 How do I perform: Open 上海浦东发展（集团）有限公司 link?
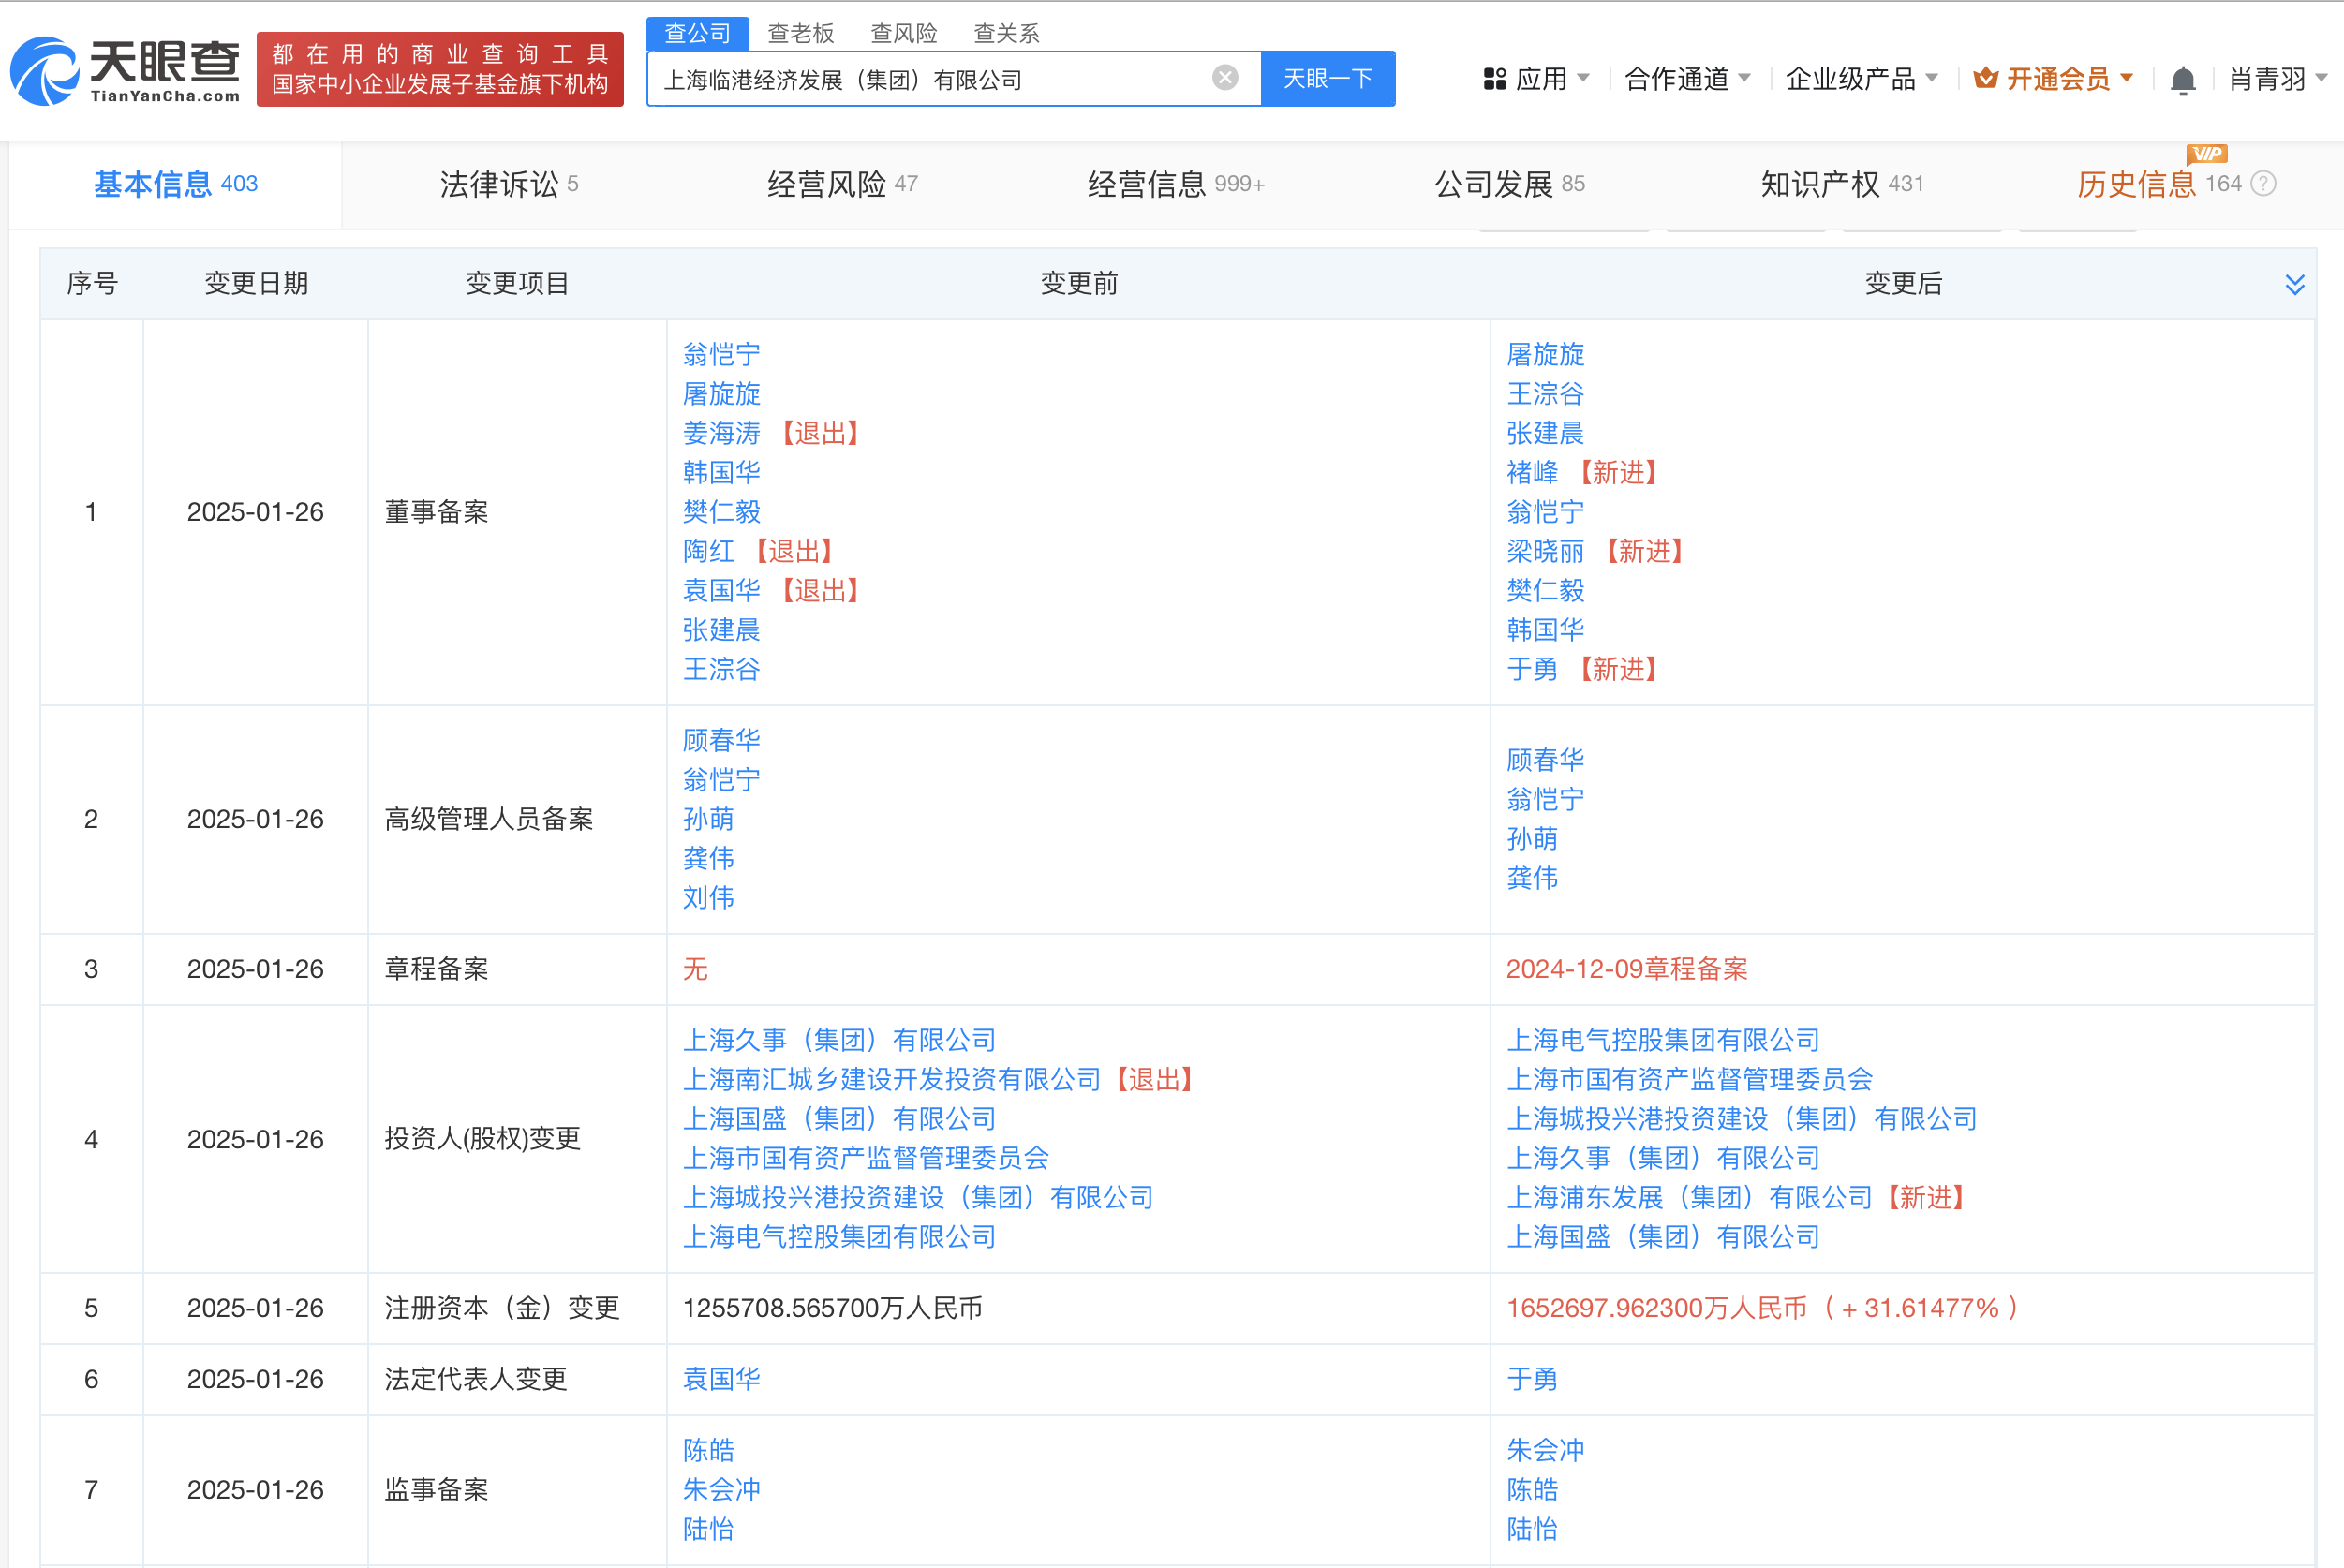pyautogui.click(x=1689, y=1197)
